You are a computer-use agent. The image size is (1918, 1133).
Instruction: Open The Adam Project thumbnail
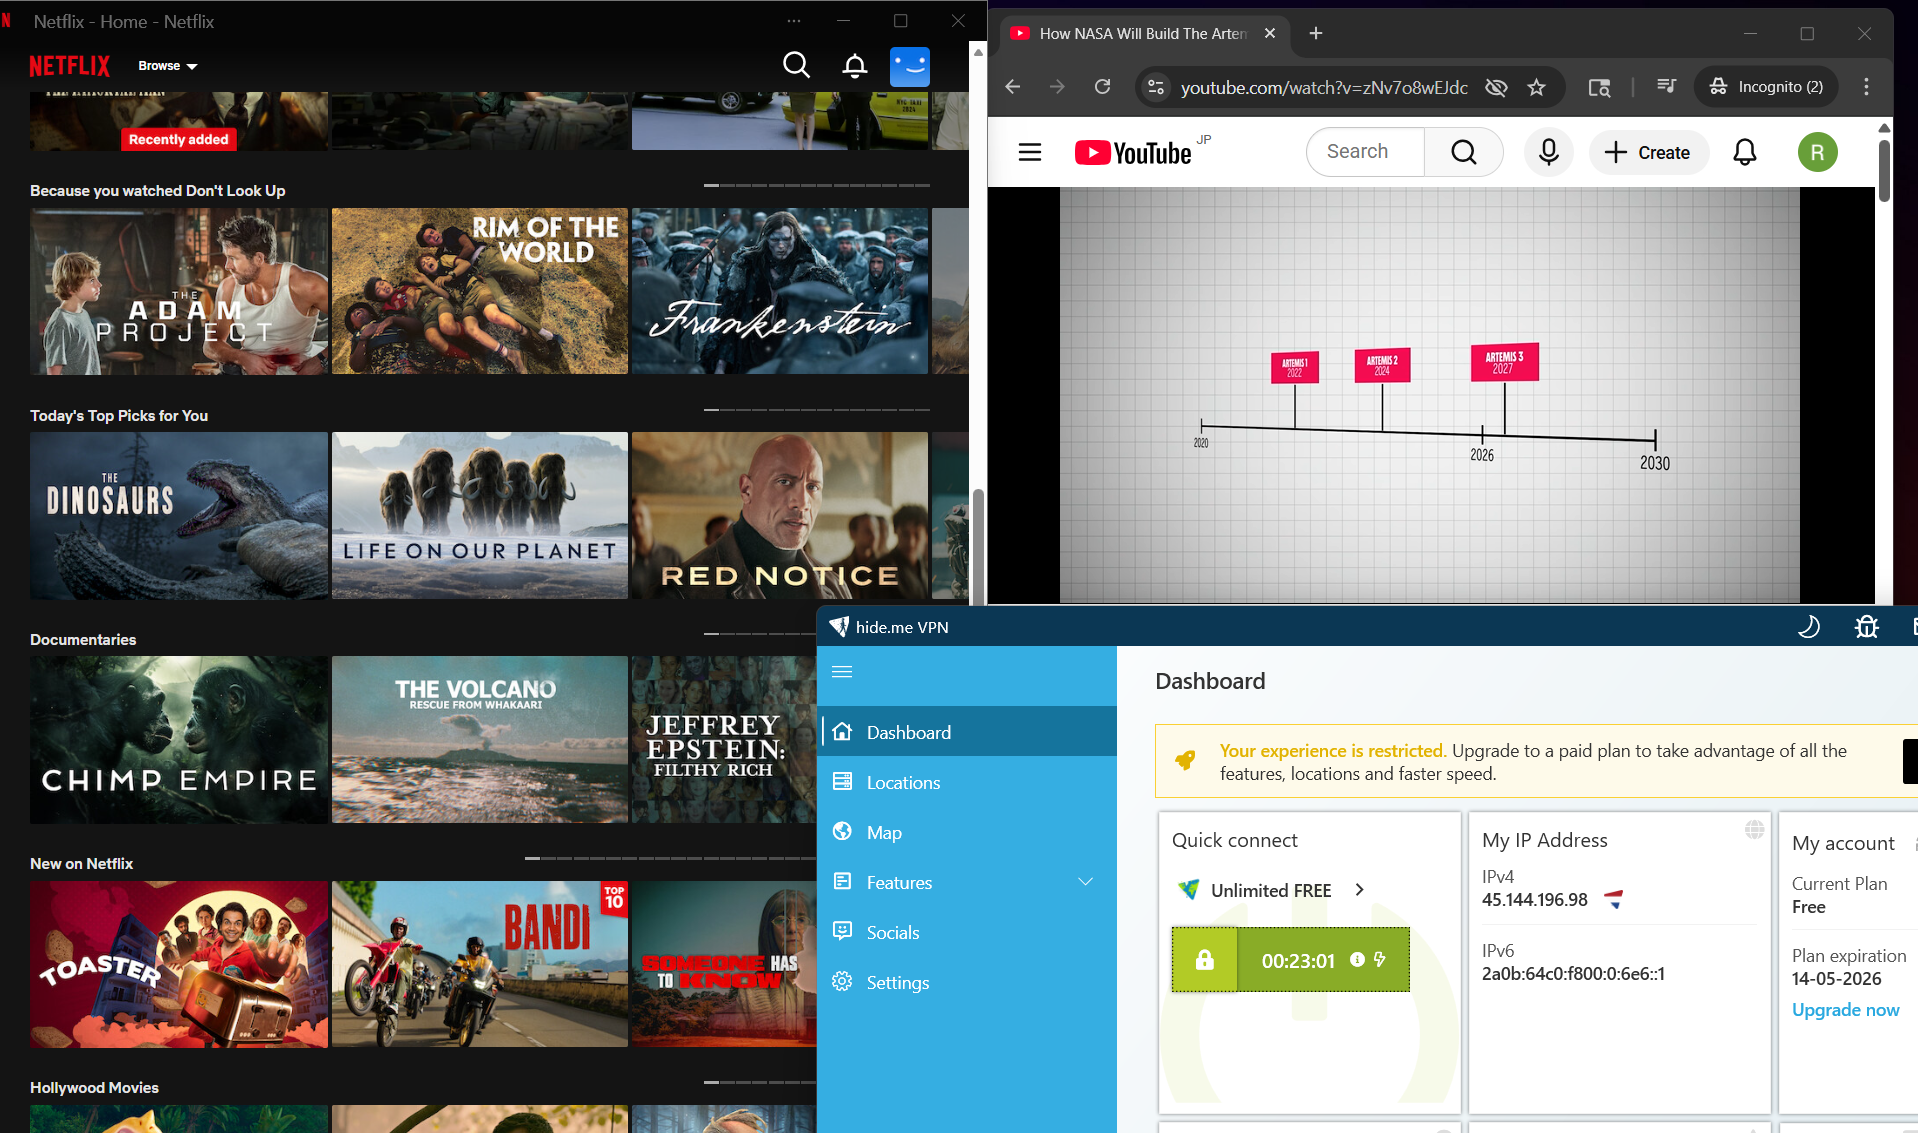[179, 291]
